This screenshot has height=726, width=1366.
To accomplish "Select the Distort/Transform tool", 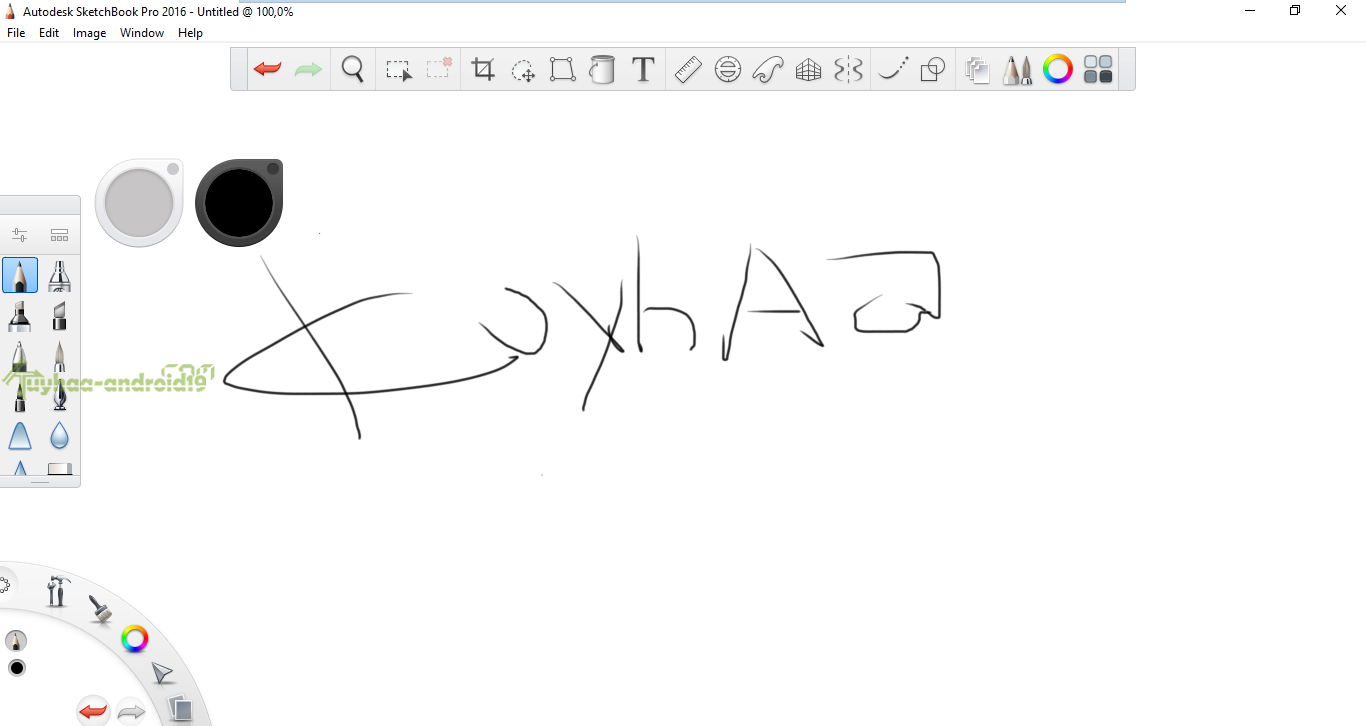I will 562,69.
